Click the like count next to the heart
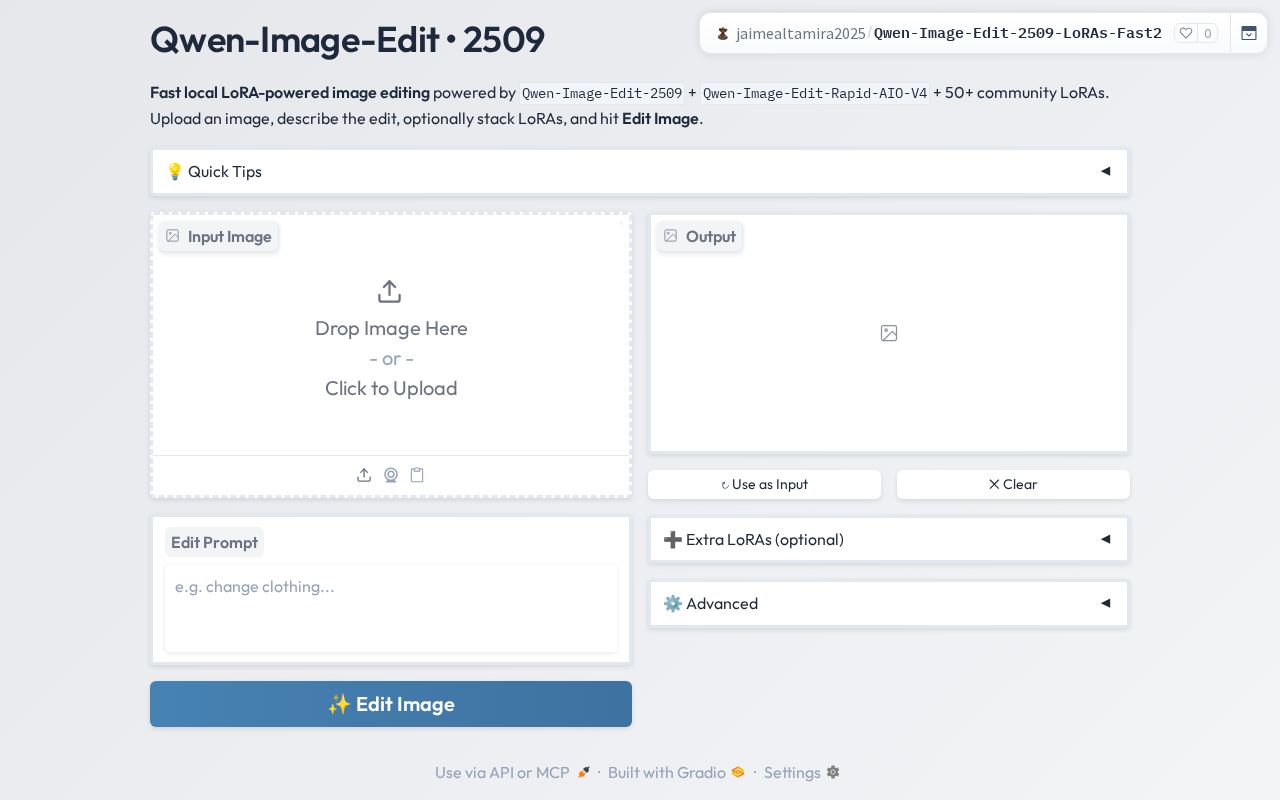Screen dimensions: 1280x800 tap(1208, 33)
